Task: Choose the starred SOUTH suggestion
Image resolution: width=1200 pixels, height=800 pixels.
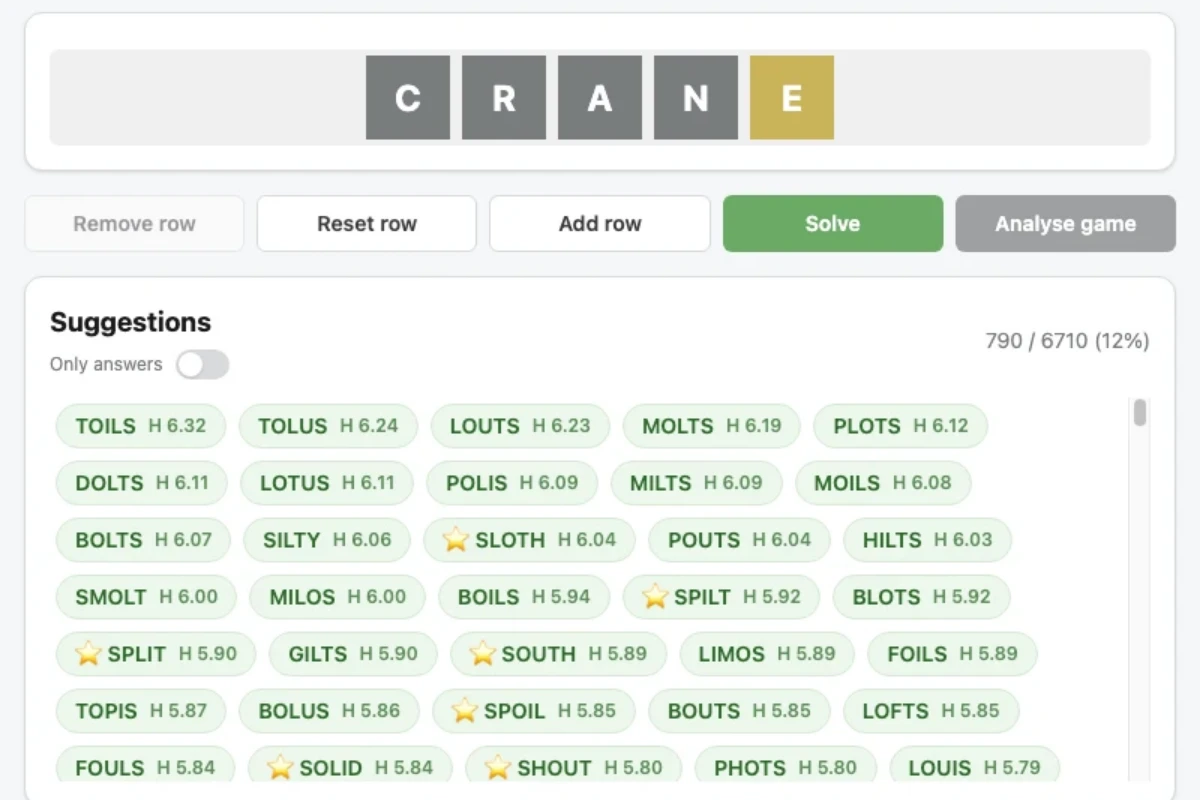Action: pos(558,654)
